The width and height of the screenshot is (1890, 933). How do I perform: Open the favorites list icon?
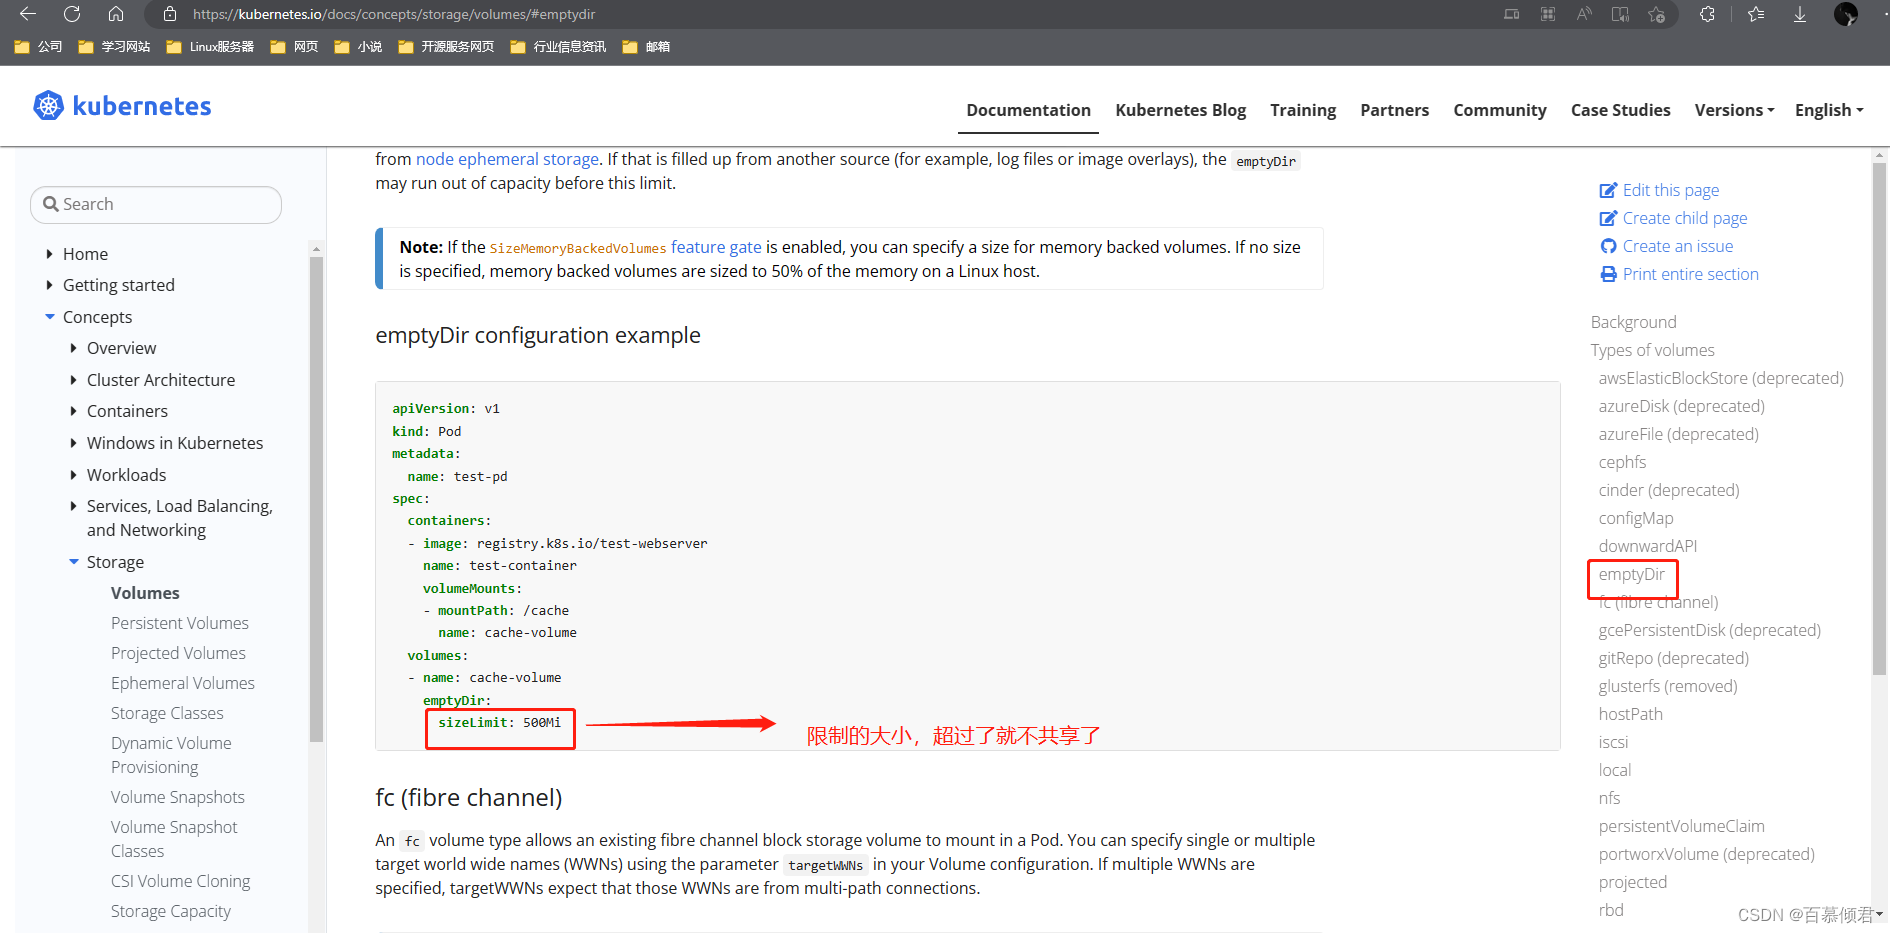click(1756, 14)
